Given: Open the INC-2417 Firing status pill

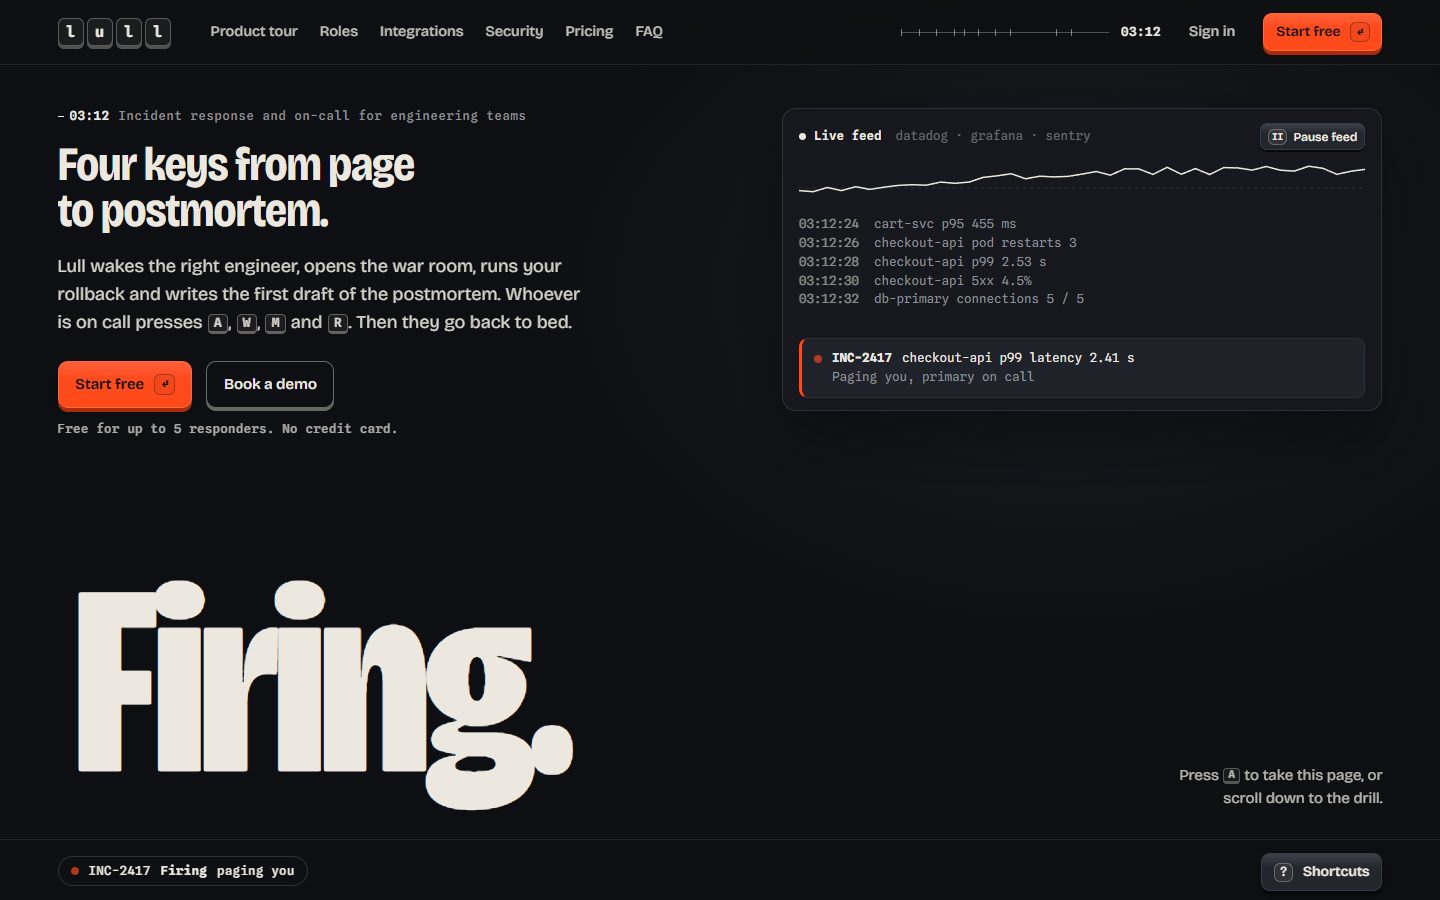Looking at the screenshot, I should pos(182,871).
